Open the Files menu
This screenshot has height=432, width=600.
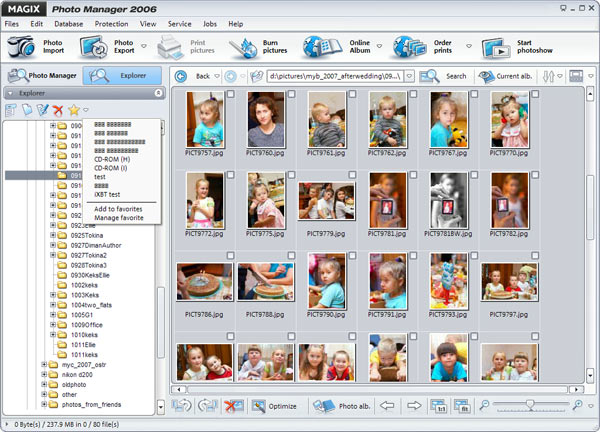(x=11, y=24)
